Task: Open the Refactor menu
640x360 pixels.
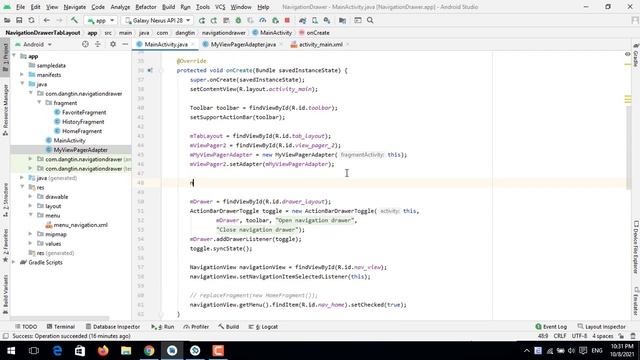Action: click(x=146, y=7)
